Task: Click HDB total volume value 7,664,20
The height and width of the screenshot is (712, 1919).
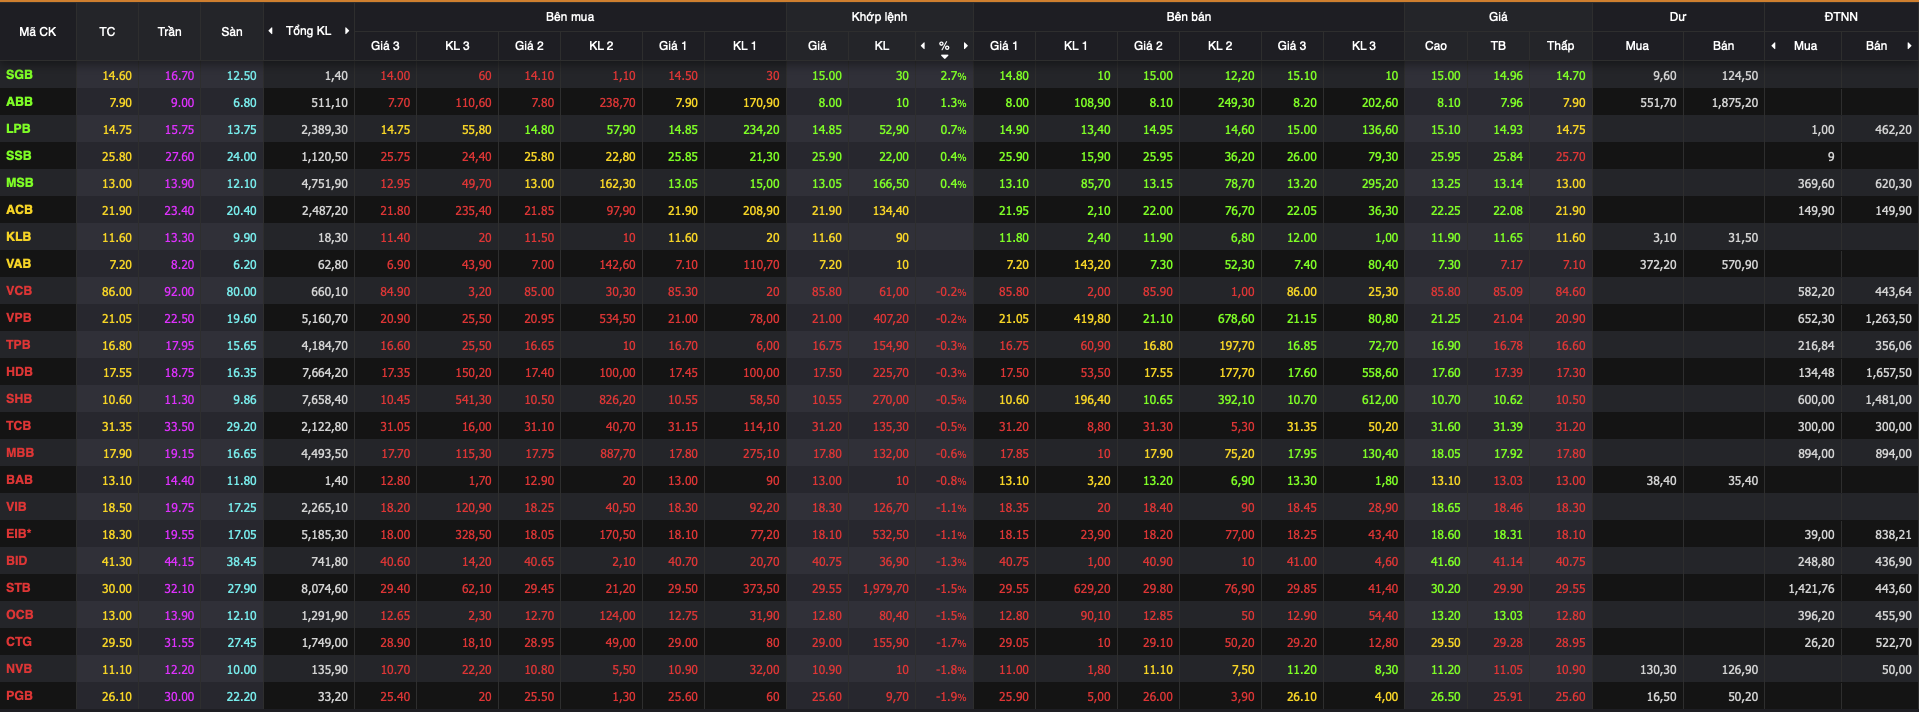Action: pos(325,373)
